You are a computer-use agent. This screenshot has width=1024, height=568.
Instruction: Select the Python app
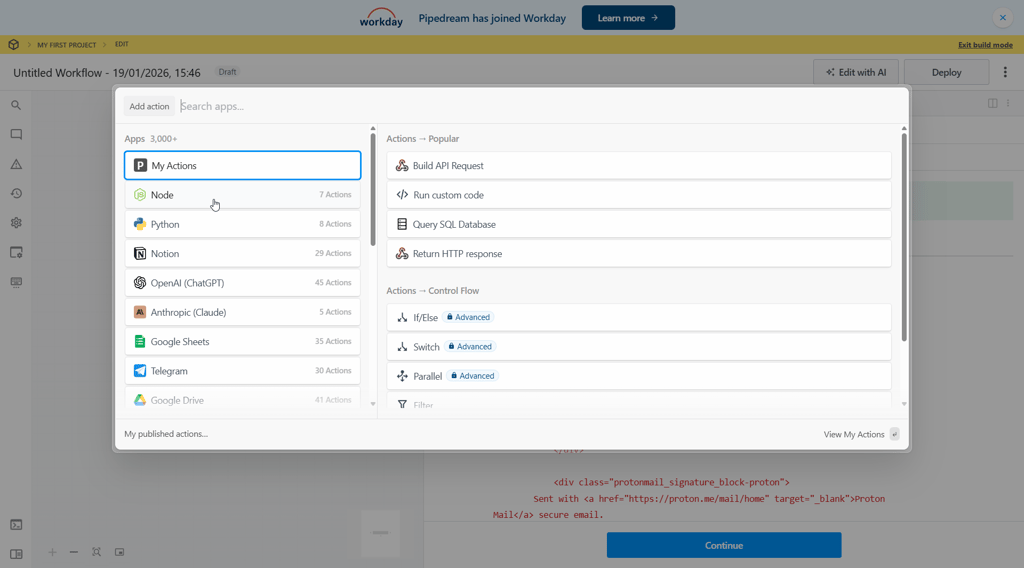pyautogui.click(x=242, y=224)
